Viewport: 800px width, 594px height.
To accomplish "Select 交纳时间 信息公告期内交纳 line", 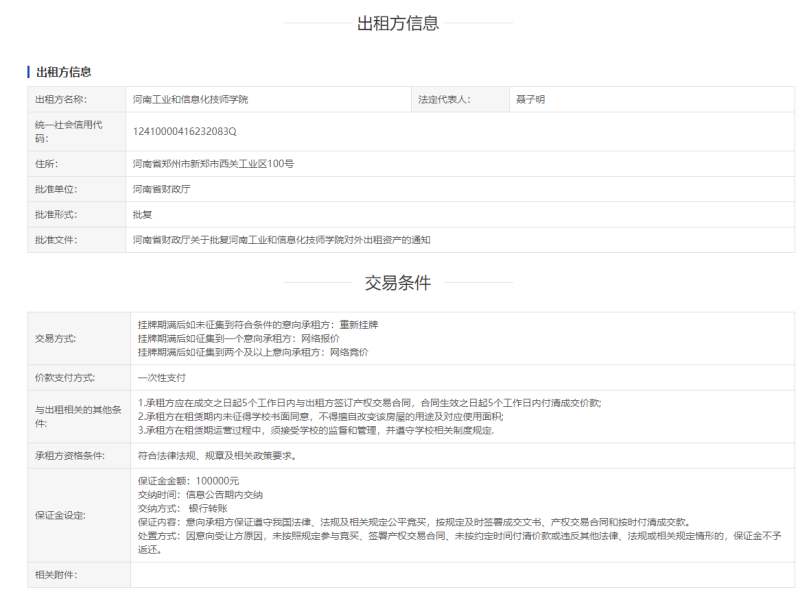I will coord(201,494).
